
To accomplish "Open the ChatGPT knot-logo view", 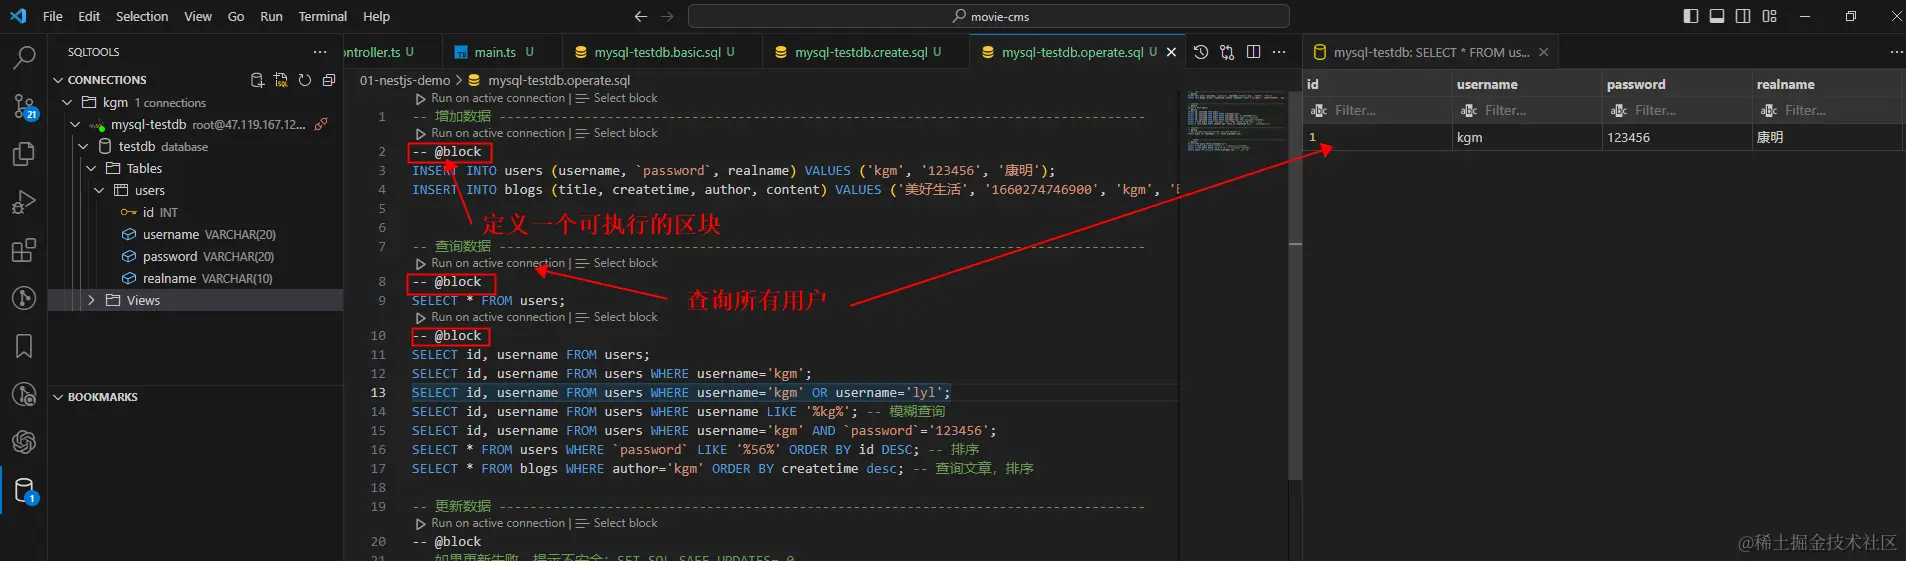I will coord(24,441).
